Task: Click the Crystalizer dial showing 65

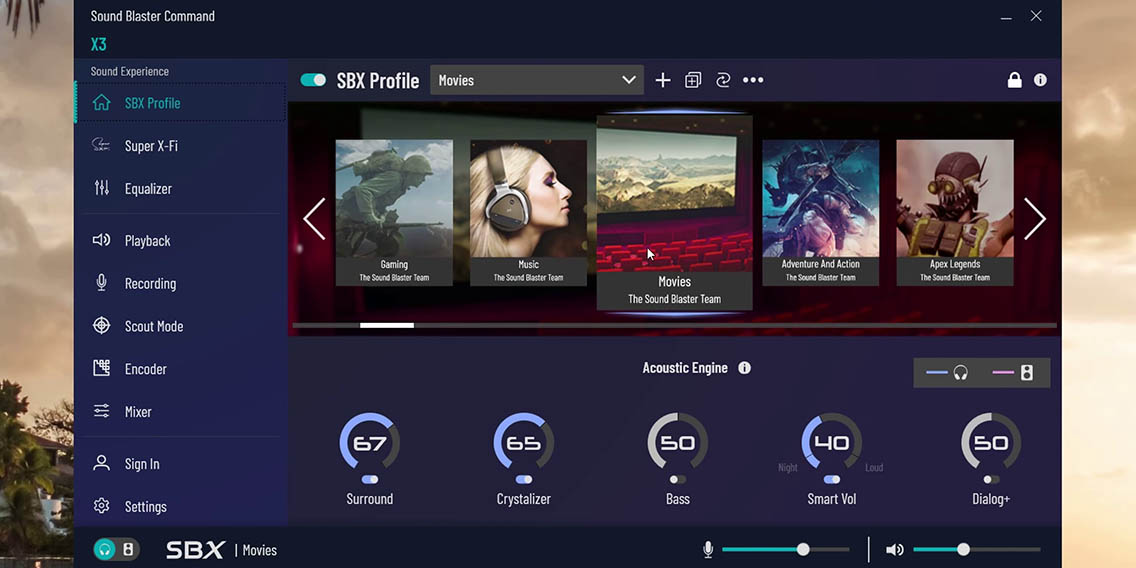Action: (x=524, y=442)
